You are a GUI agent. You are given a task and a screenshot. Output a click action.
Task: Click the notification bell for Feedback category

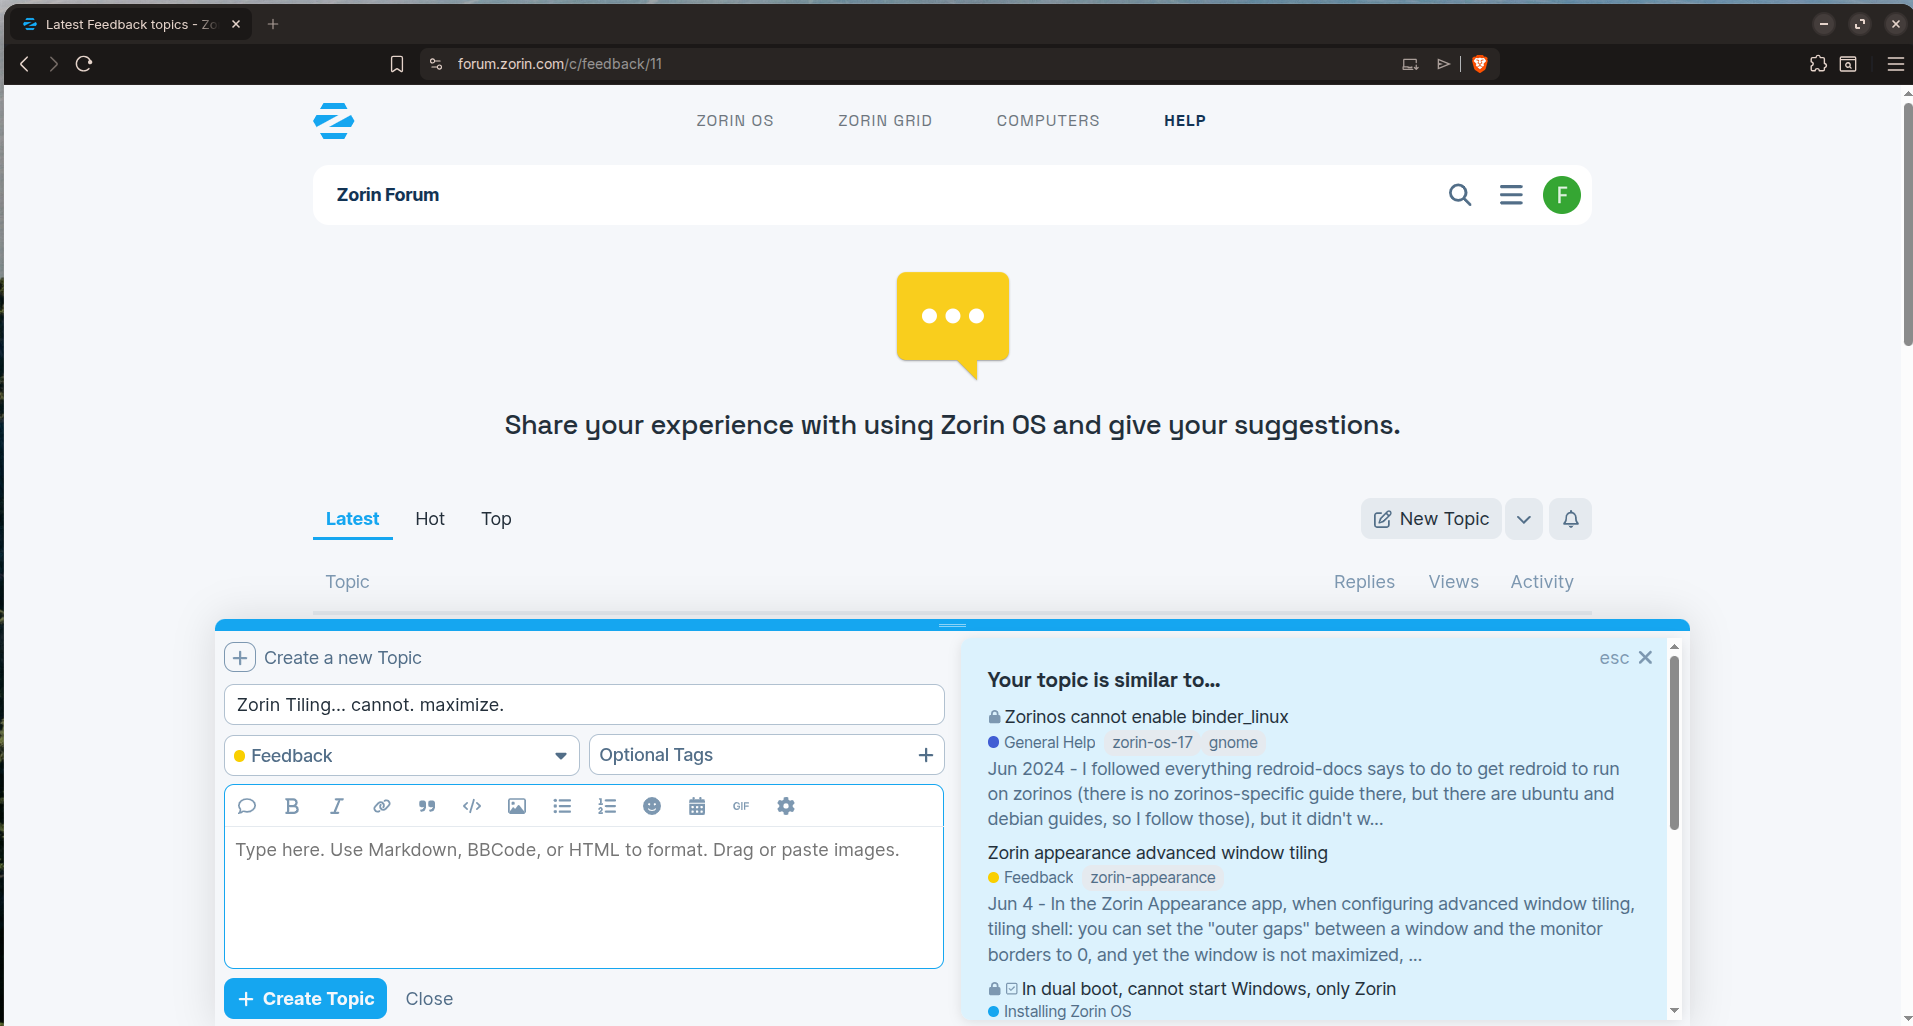point(1571,519)
